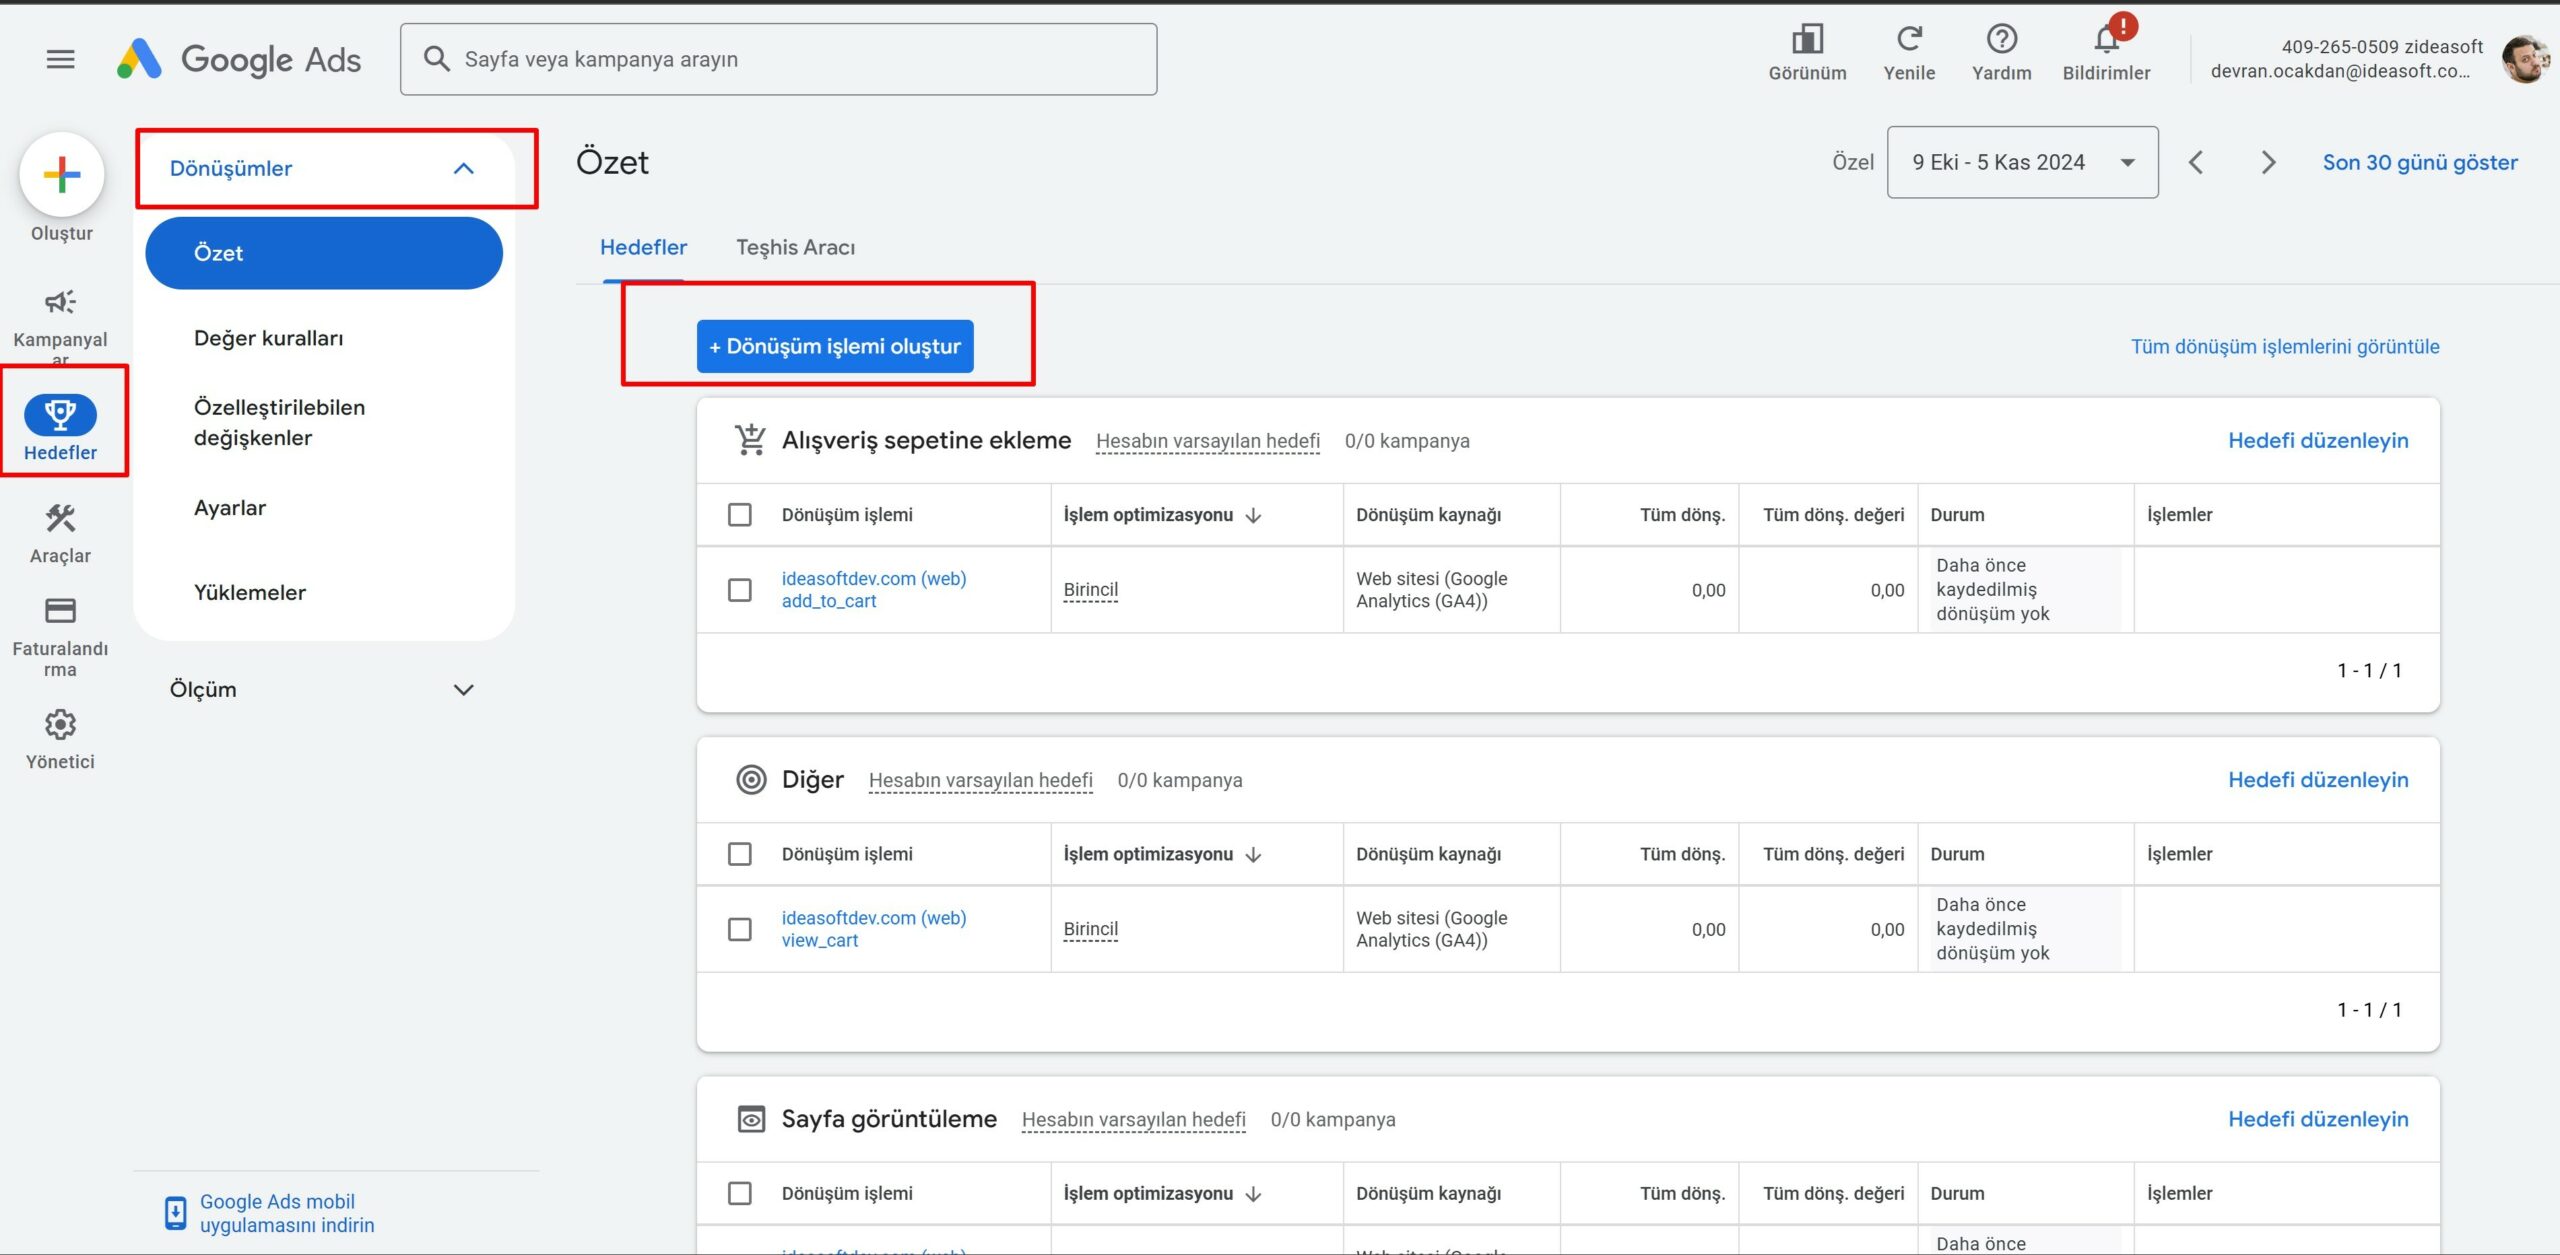Click Hesabın varsayılan hedefi next to Alışveriş sepetine ekleme
This screenshot has height=1255, width=2560.
[x=1207, y=441]
